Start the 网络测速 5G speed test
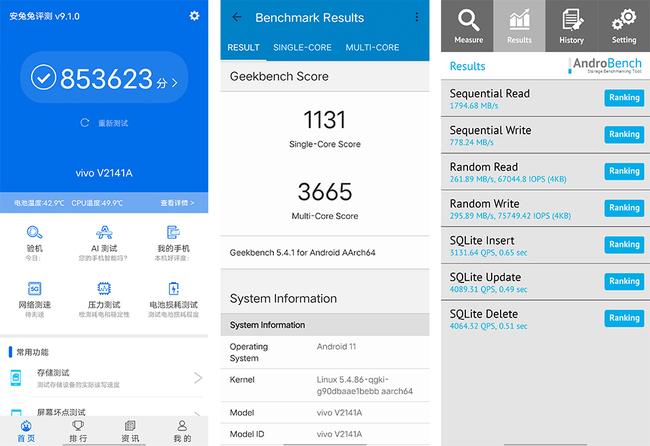Image resolution: width=650 pixels, height=446 pixels. point(34,291)
